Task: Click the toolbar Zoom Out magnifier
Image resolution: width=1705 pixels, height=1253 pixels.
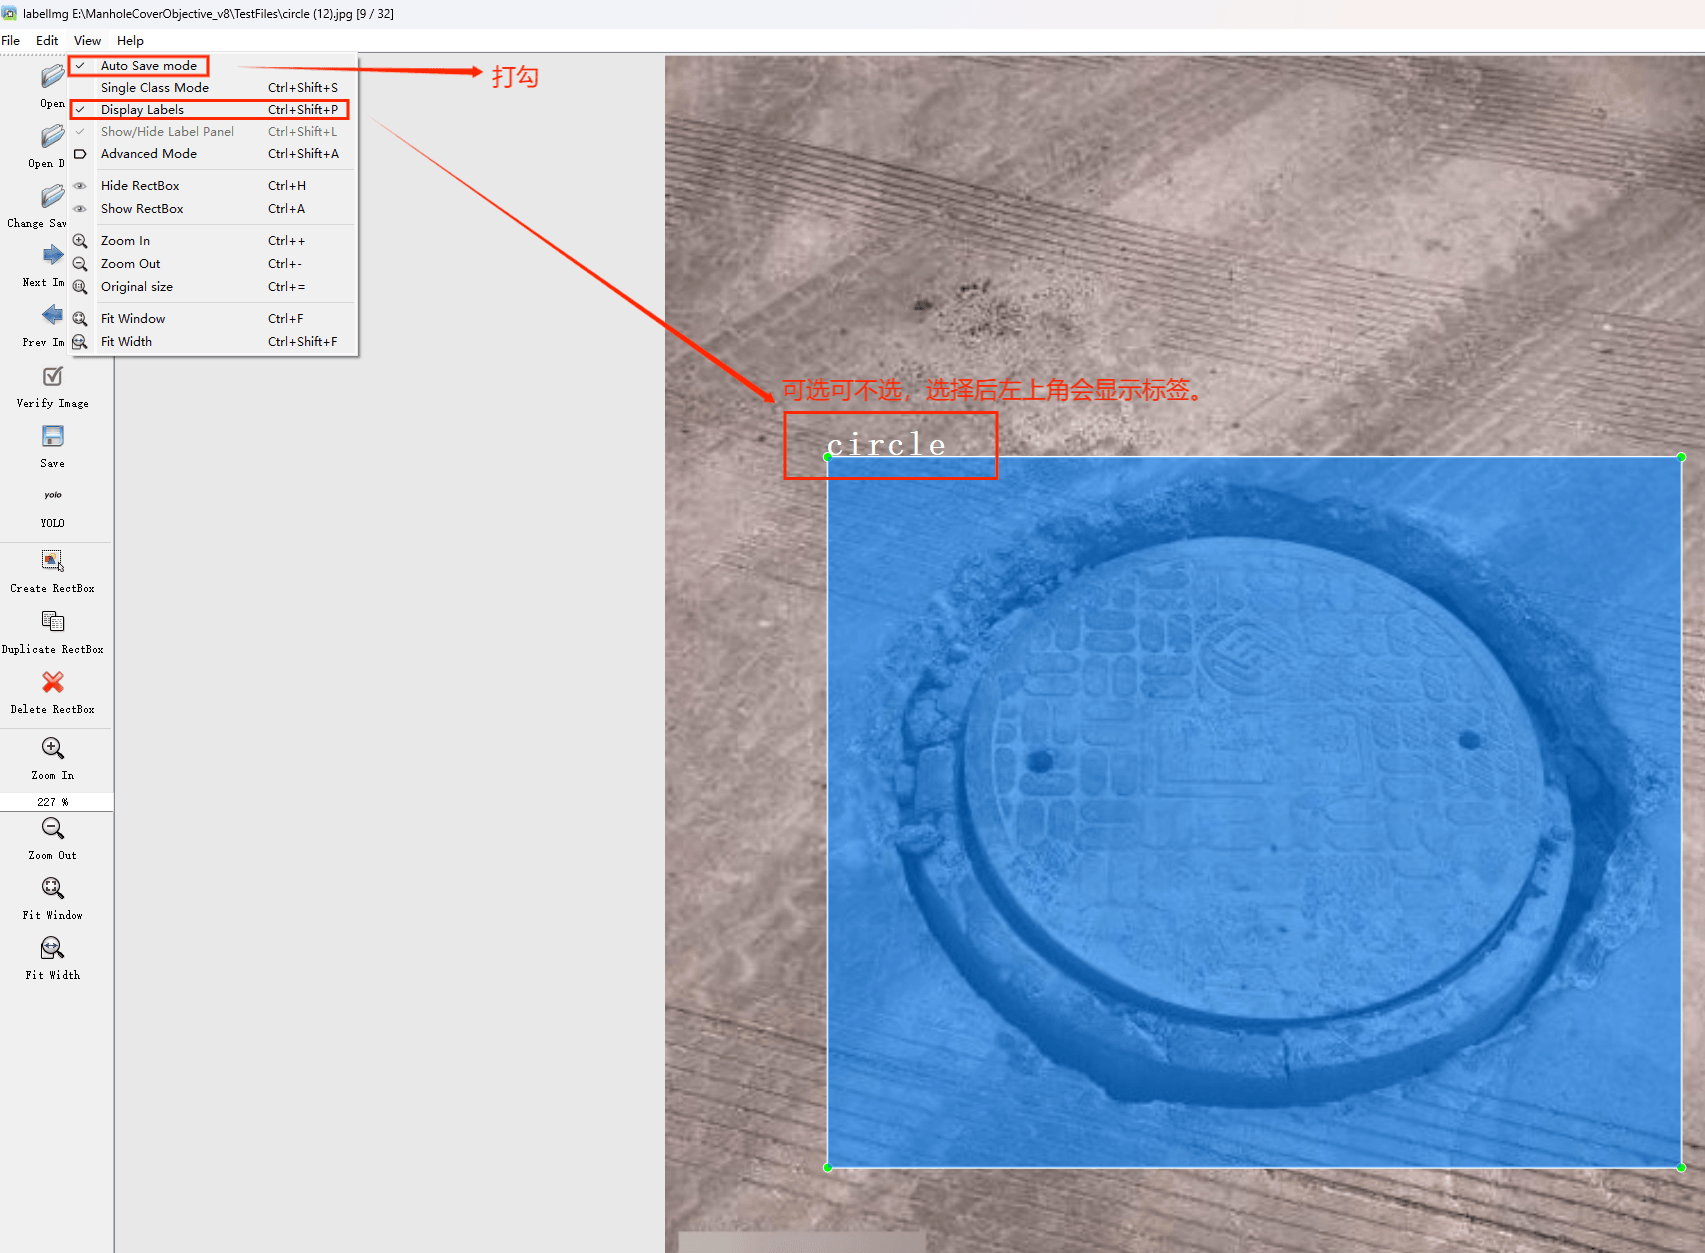Action: (53, 828)
